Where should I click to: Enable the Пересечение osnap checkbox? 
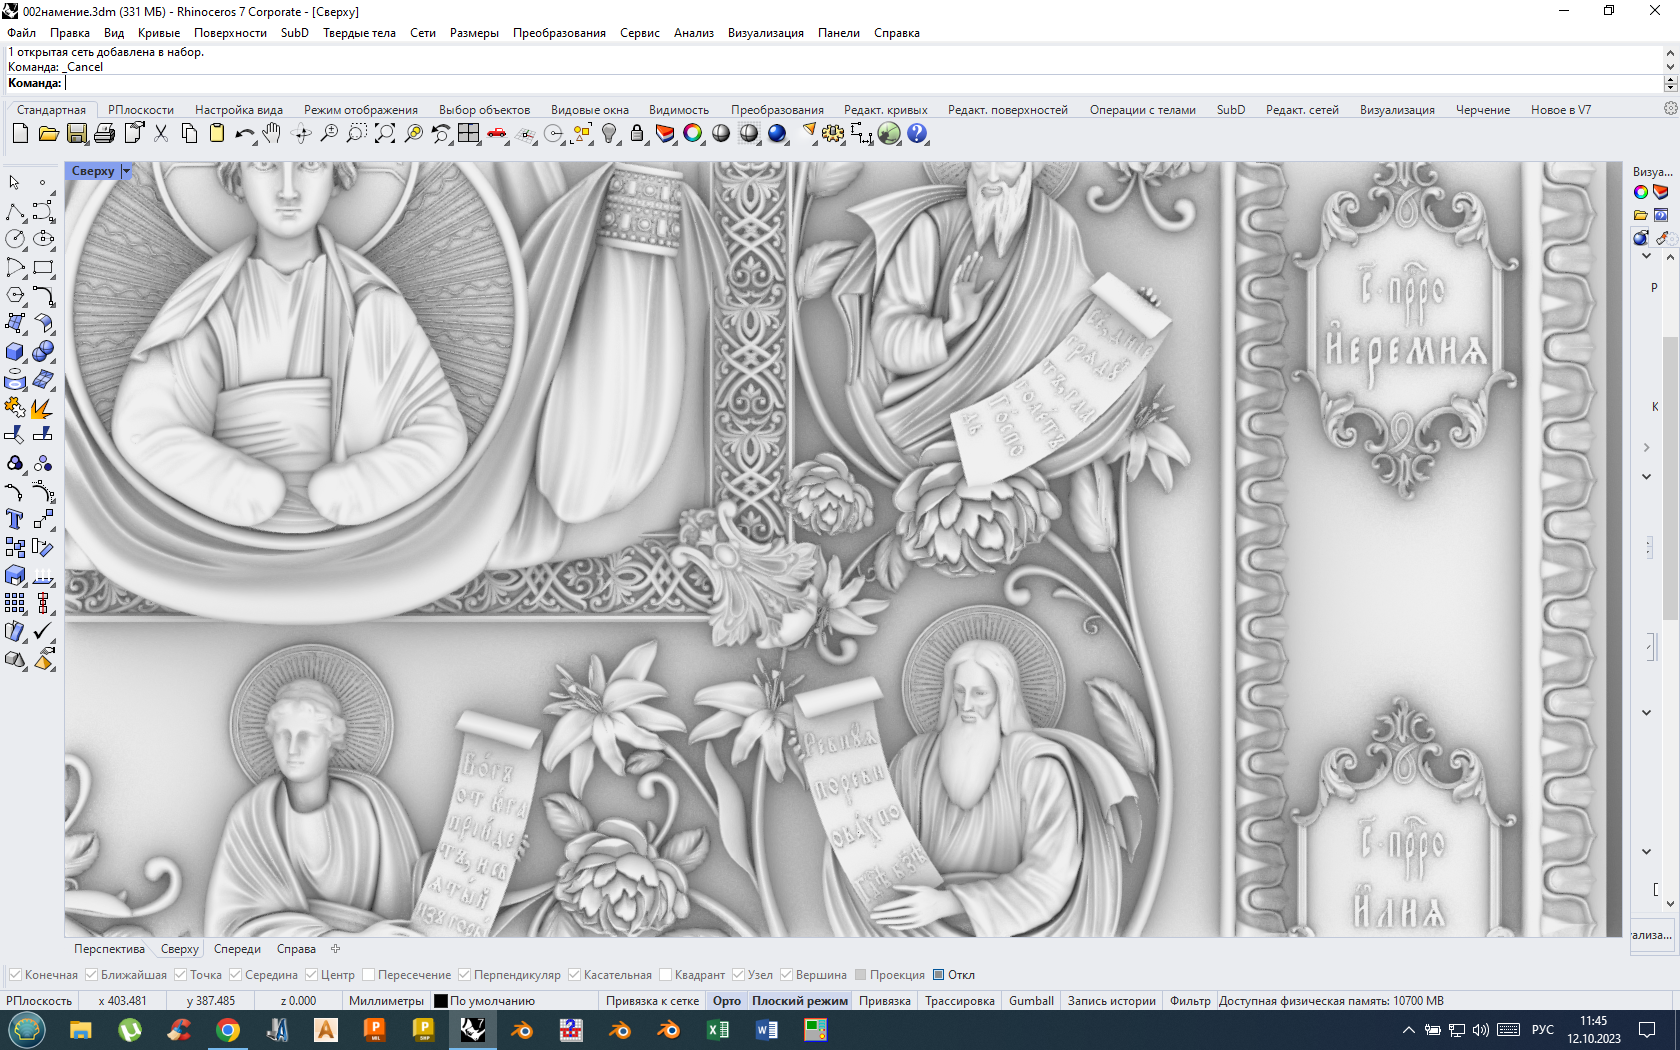(368, 975)
